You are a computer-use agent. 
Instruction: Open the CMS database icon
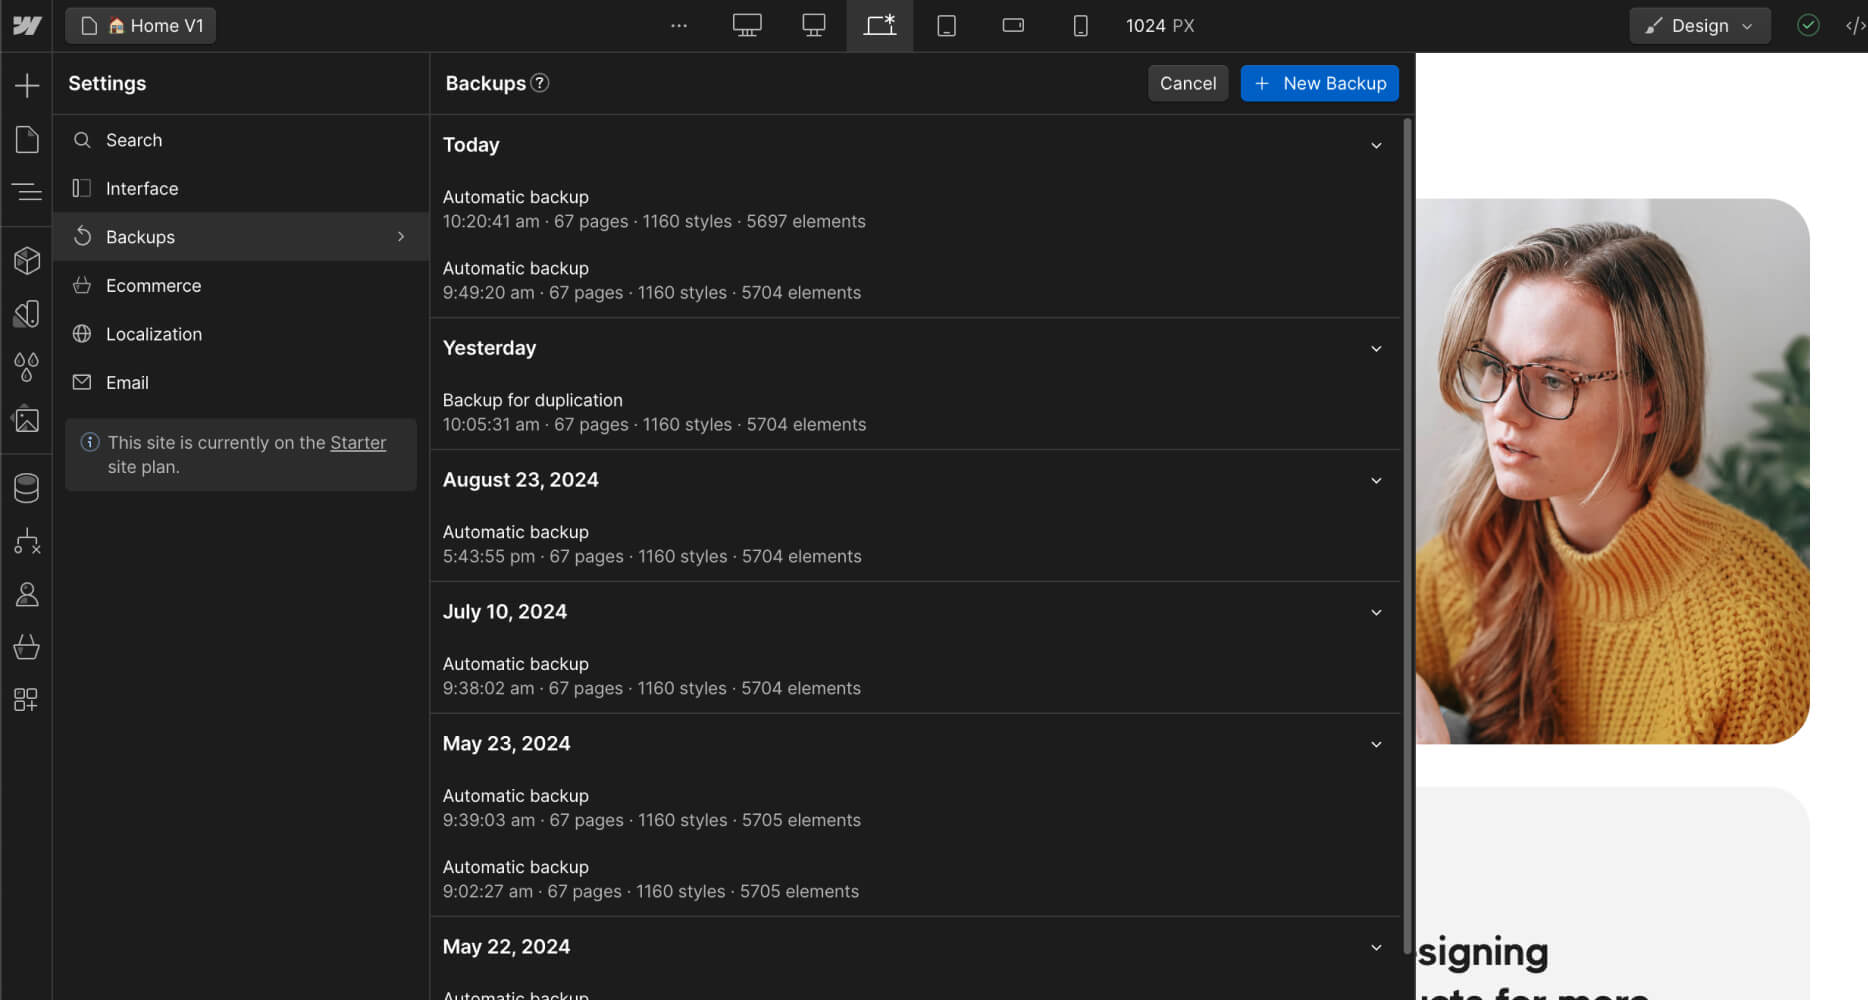(x=27, y=488)
